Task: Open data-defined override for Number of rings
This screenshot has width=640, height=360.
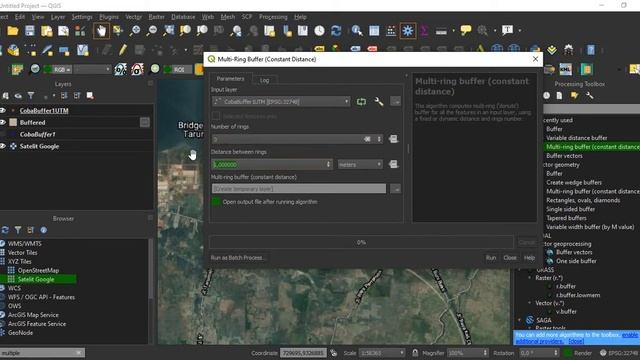Action: [393, 139]
